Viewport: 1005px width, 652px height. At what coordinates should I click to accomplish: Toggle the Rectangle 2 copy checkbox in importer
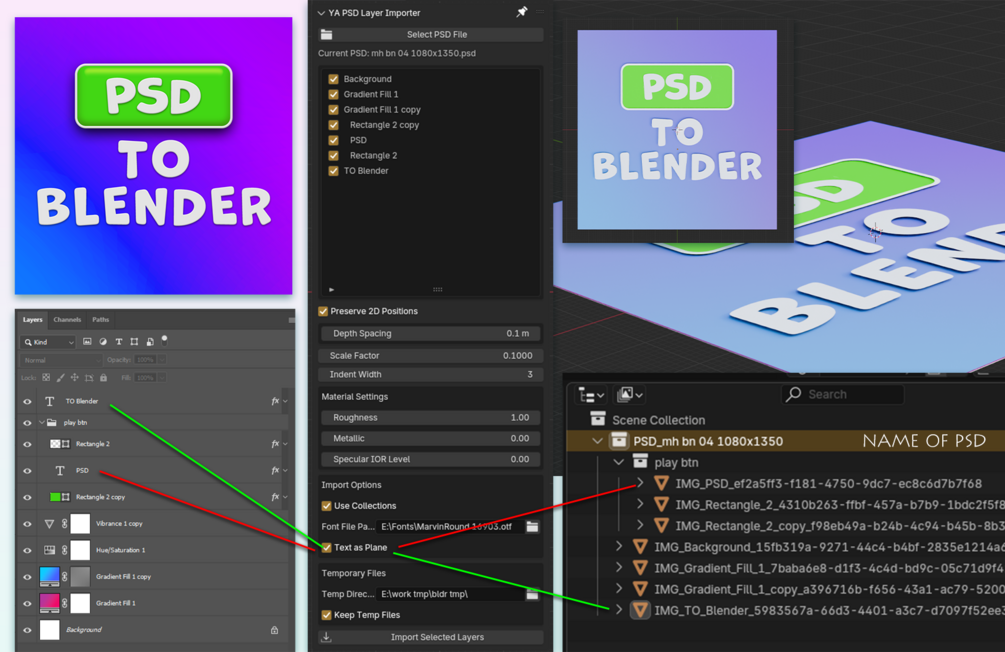click(333, 125)
